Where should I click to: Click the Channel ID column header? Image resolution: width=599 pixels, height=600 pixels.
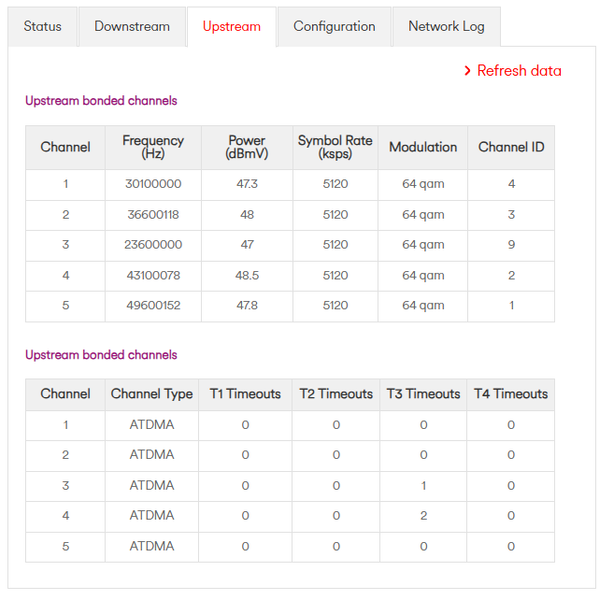click(x=511, y=147)
